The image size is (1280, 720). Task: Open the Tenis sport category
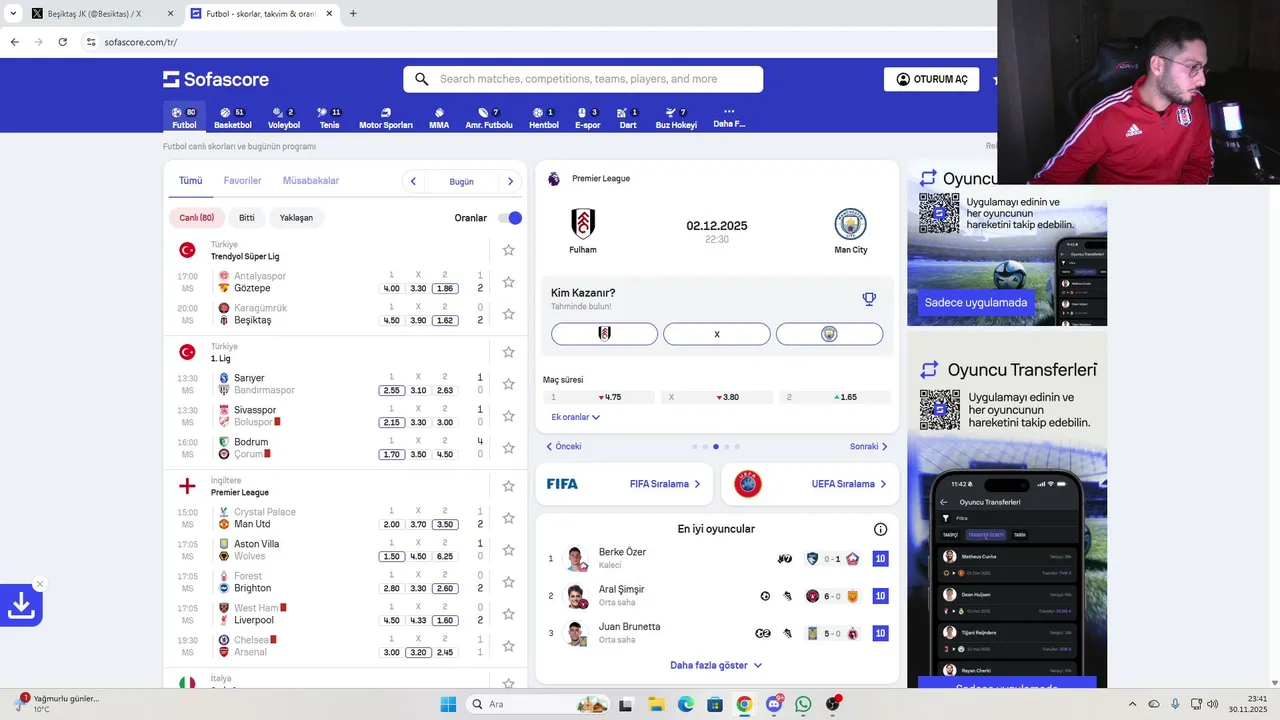tap(329, 118)
